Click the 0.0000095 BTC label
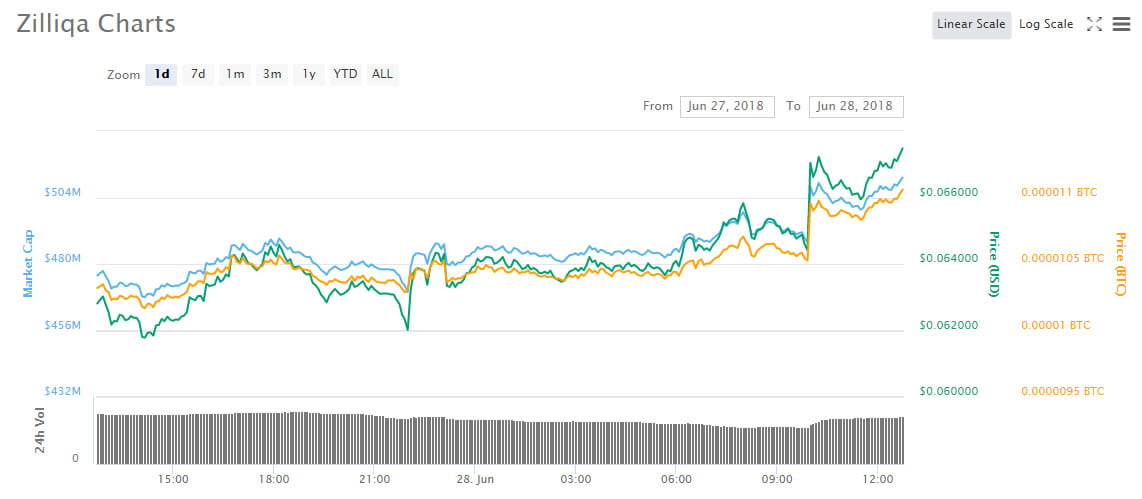Image resolution: width=1142 pixels, height=499 pixels. click(1063, 391)
